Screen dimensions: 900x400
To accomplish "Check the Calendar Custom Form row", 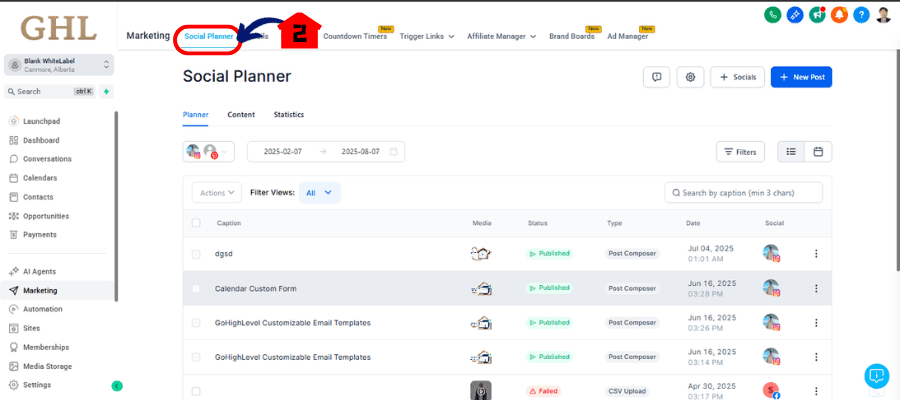I will [196, 288].
